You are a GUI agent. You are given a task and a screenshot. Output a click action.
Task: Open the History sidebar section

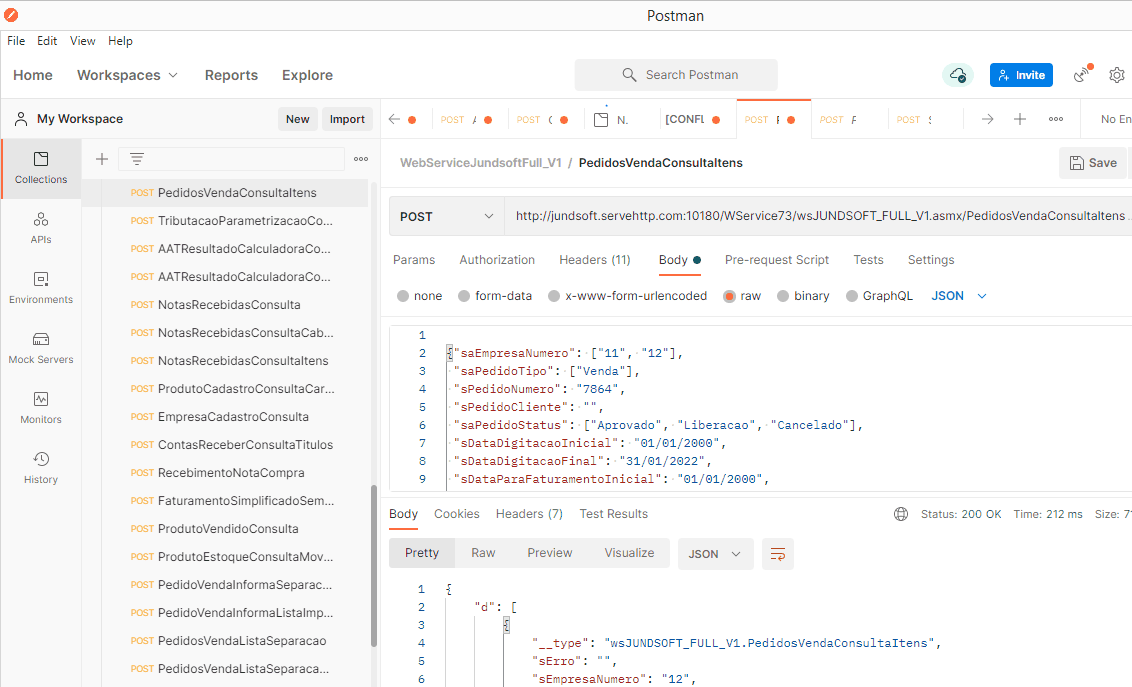click(x=41, y=468)
